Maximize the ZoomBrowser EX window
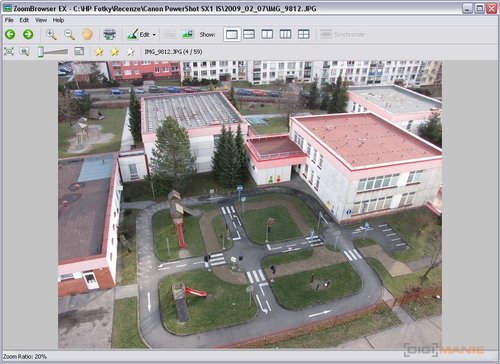The width and height of the screenshot is (500, 364). tap(479, 8)
